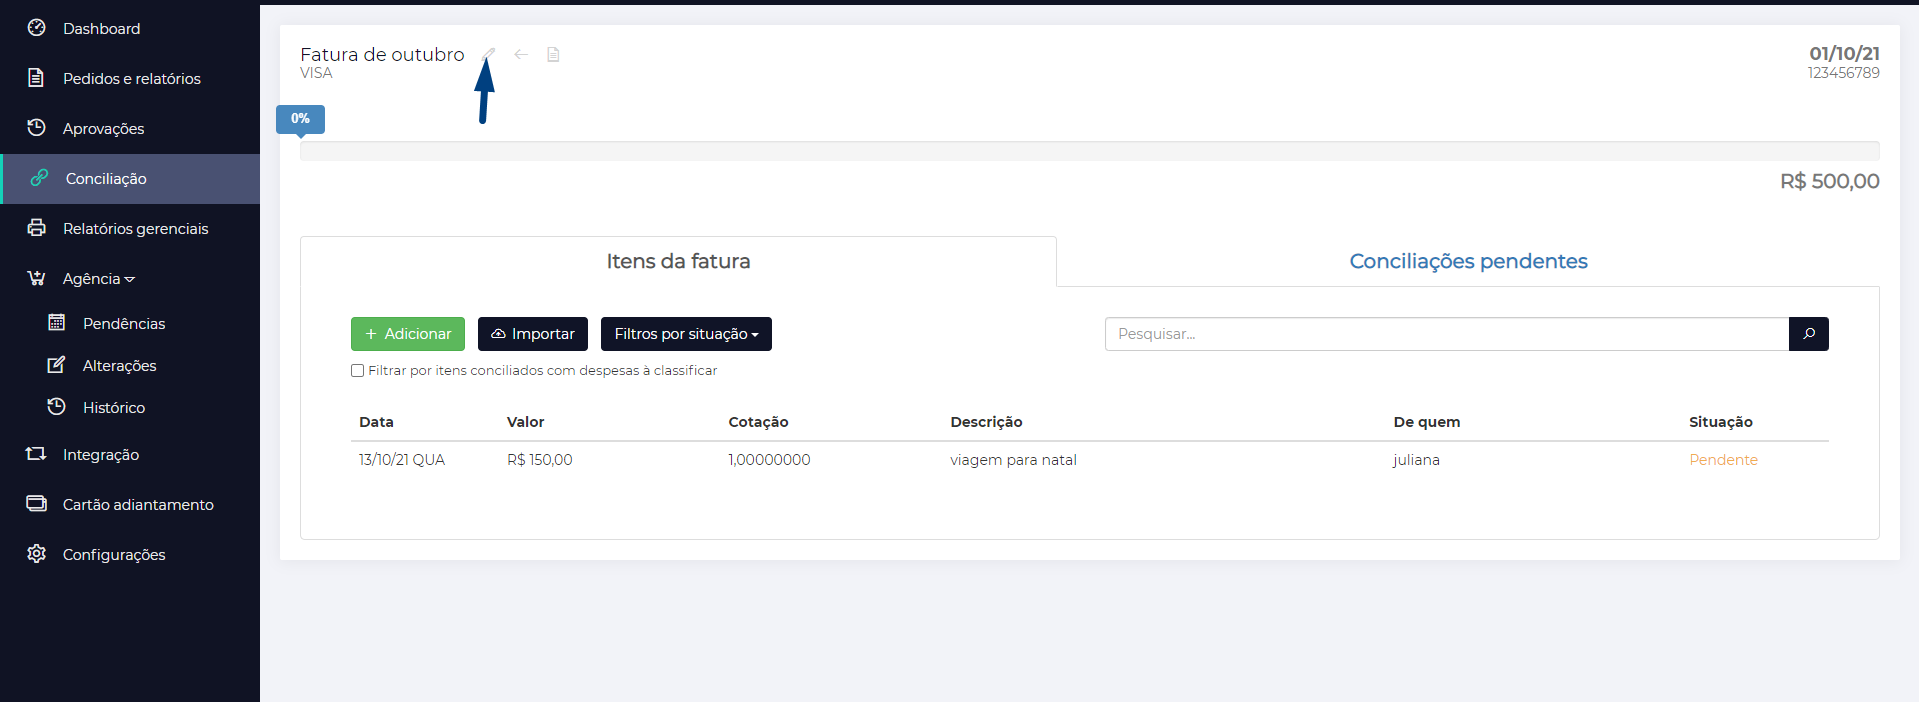Click the Pendente status link

click(1723, 460)
